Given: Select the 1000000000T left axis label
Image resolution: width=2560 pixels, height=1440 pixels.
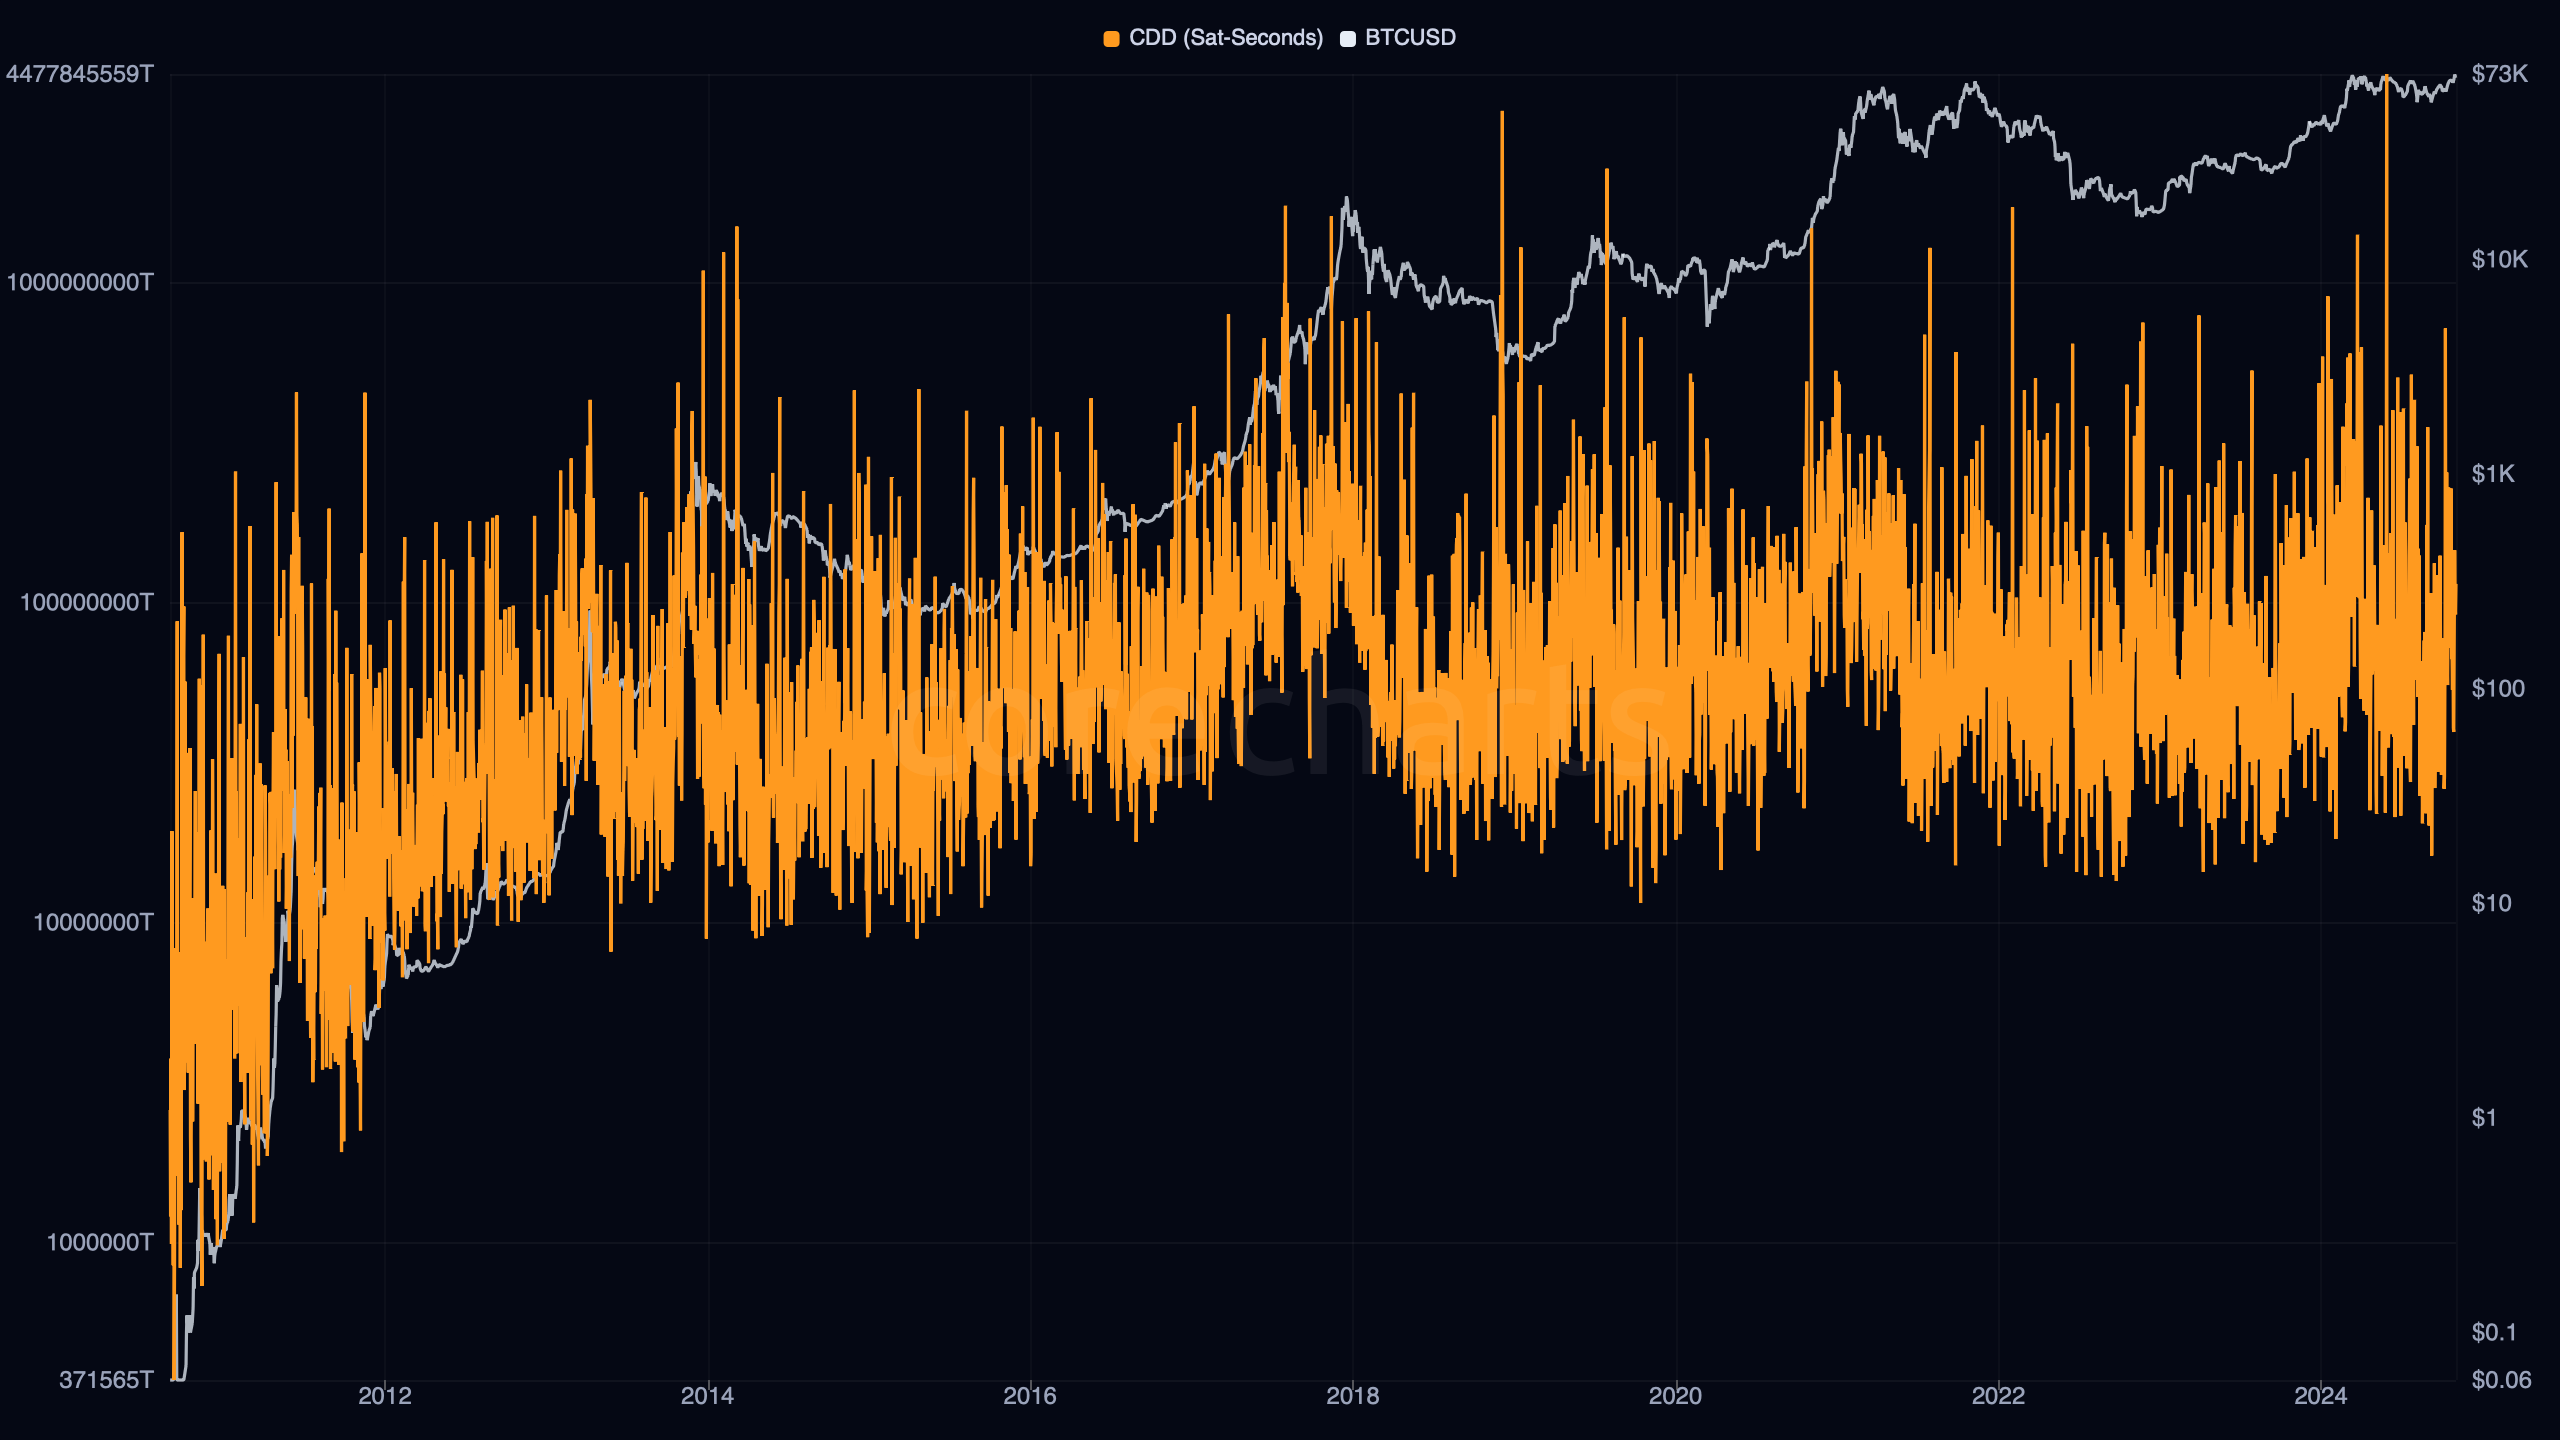Looking at the screenshot, I should 80,282.
